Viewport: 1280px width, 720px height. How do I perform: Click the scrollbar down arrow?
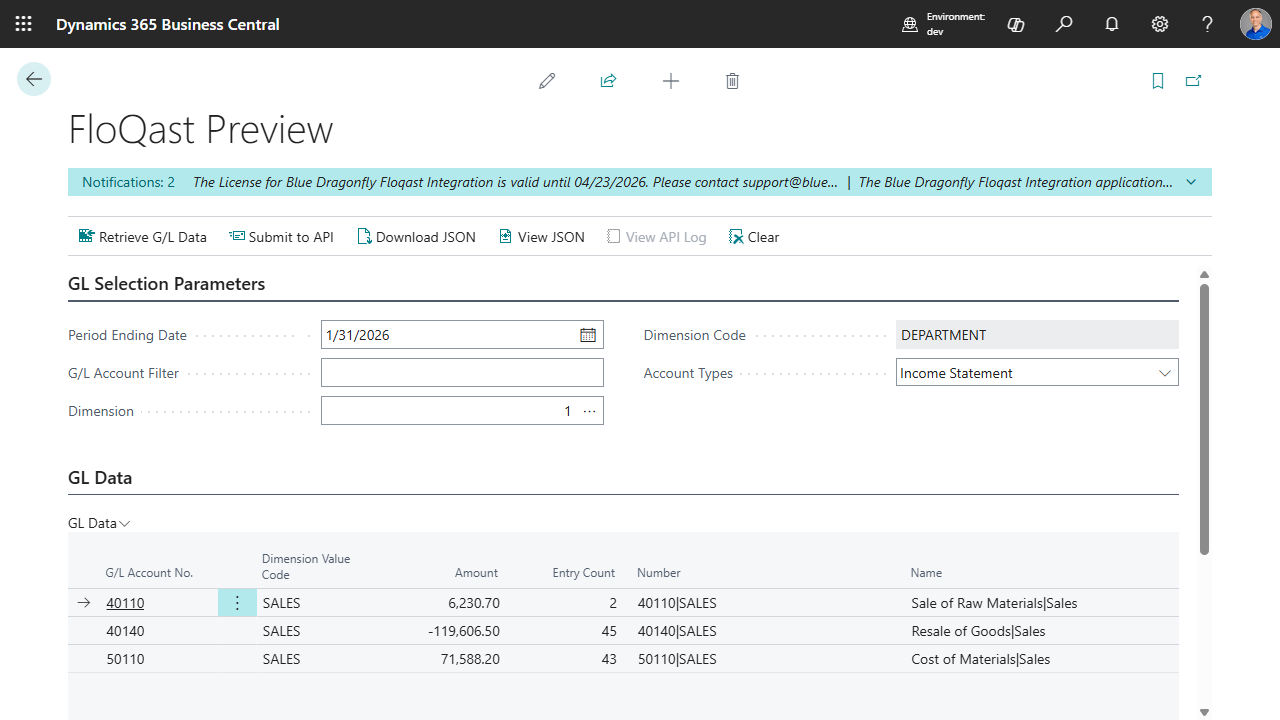tap(1204, 712)
